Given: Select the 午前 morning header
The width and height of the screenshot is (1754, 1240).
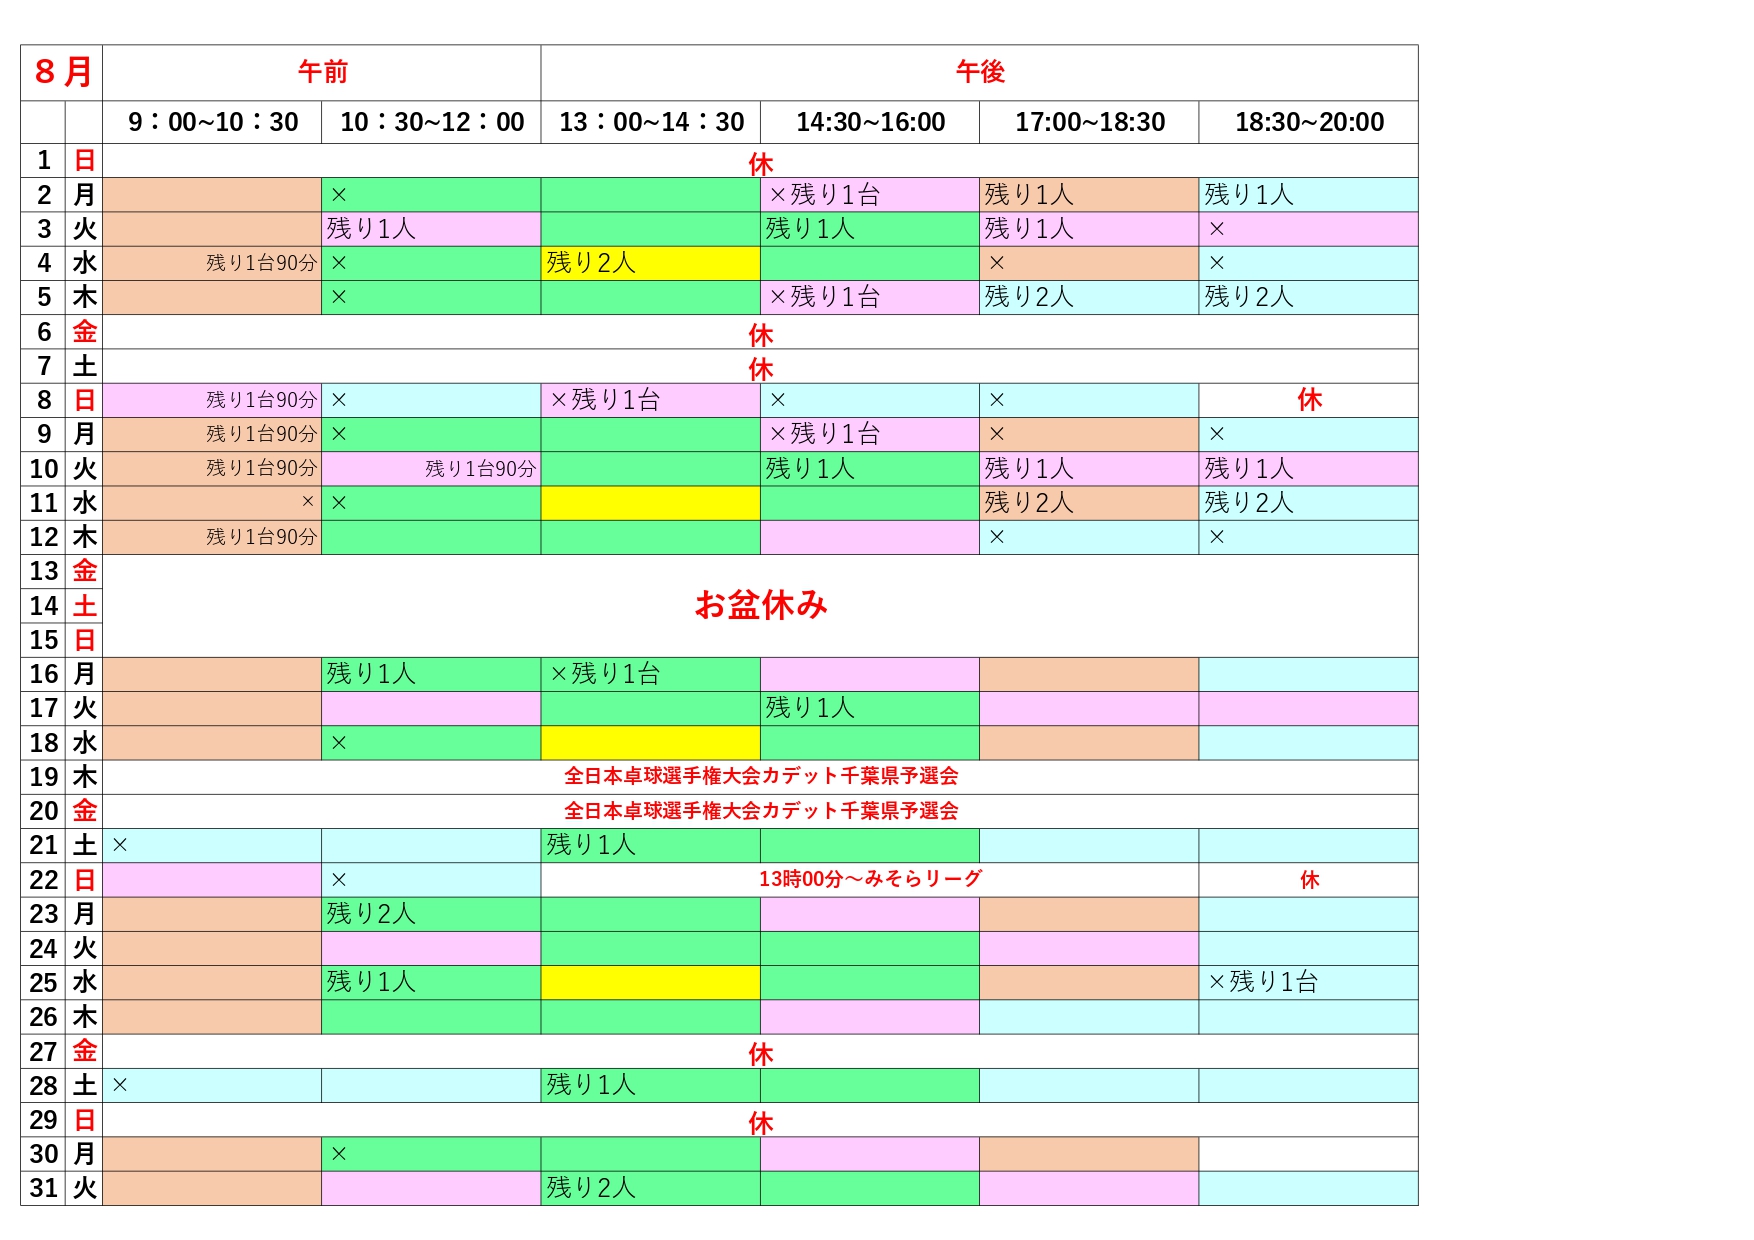Looking at the screenshot, I should pos(322,72).
